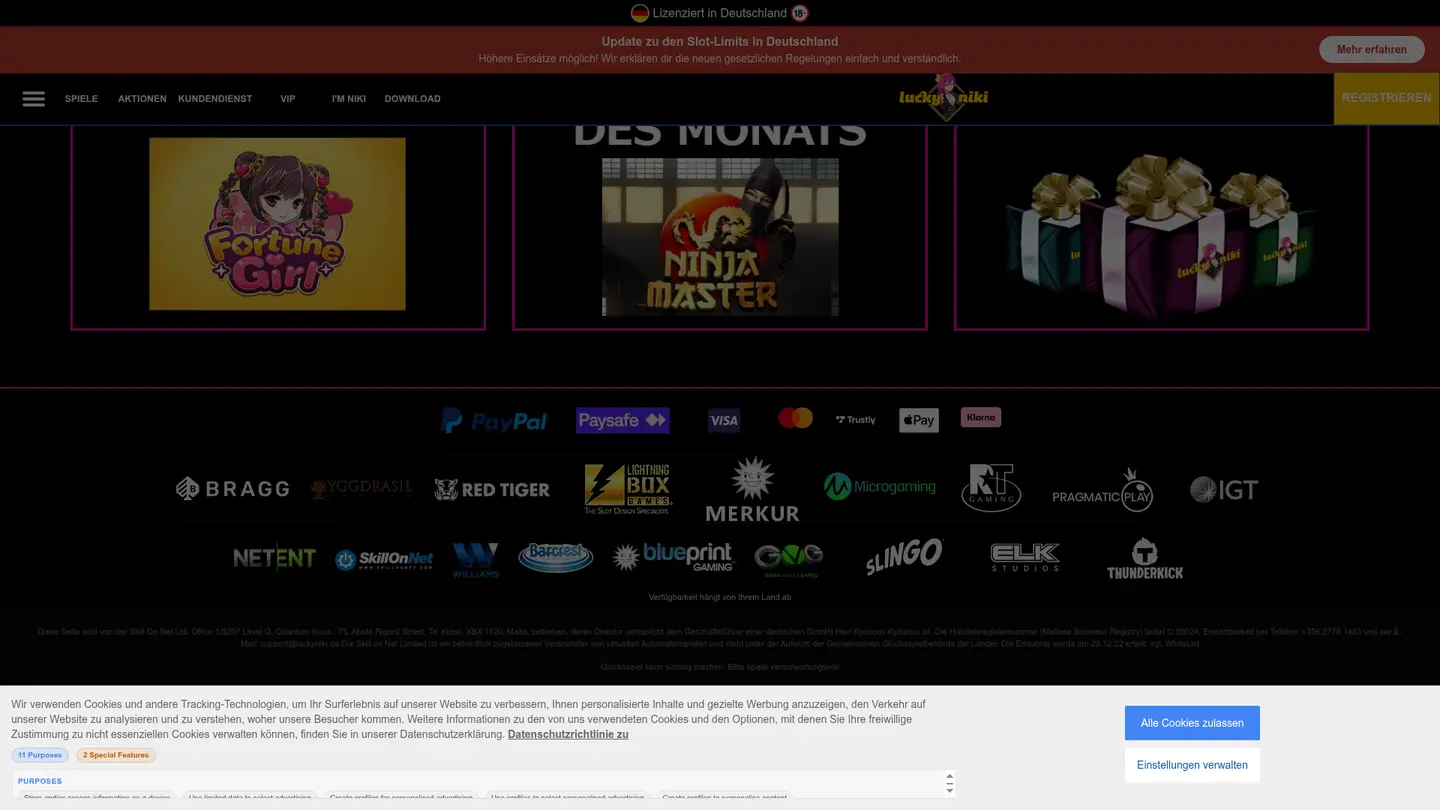Click the German flag license icon

640,13
